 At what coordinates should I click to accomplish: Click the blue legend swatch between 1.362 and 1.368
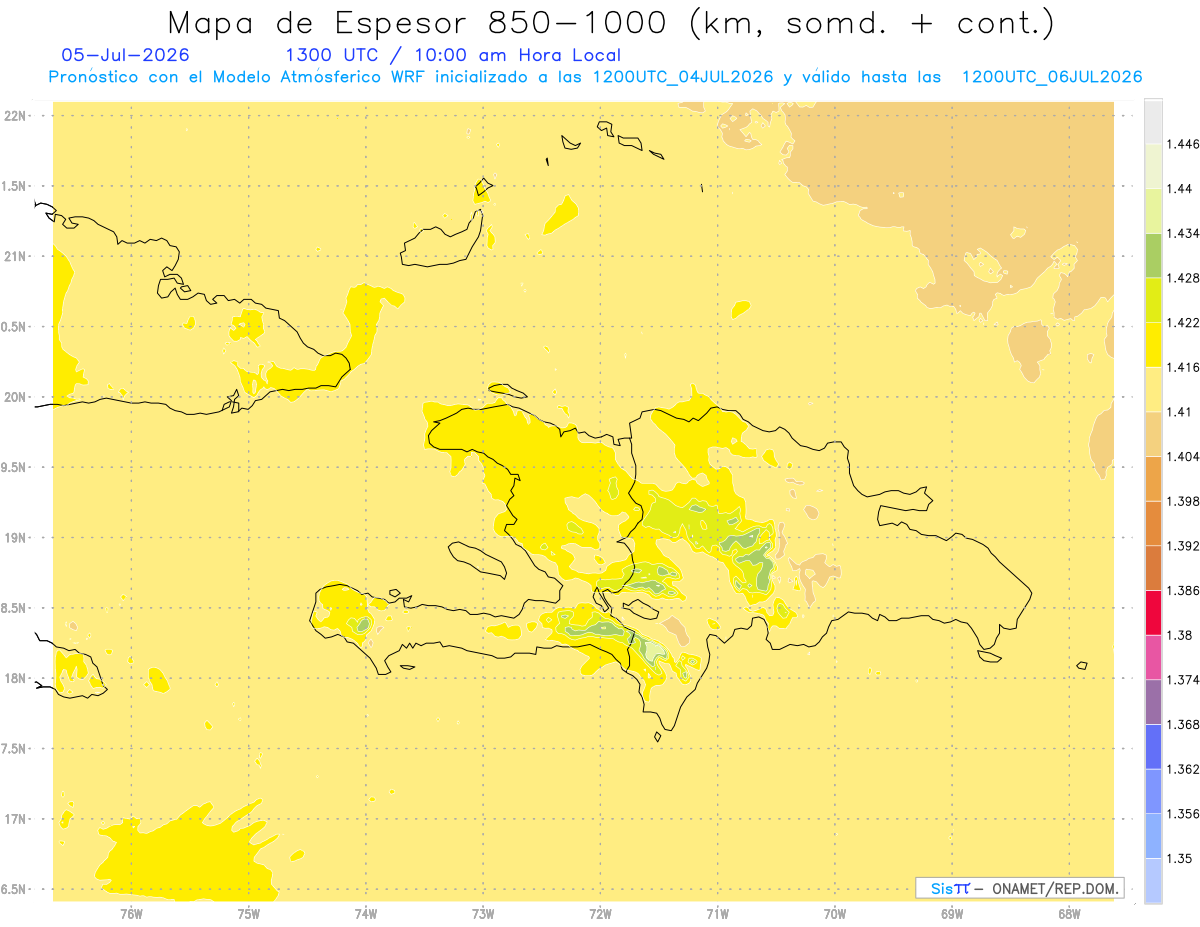pos(1153,746)
